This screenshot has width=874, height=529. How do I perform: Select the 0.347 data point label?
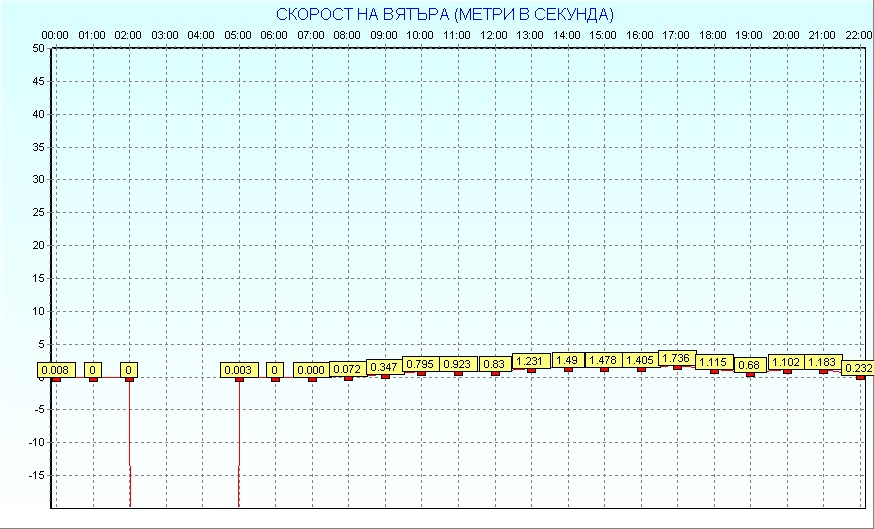(385, 367)
